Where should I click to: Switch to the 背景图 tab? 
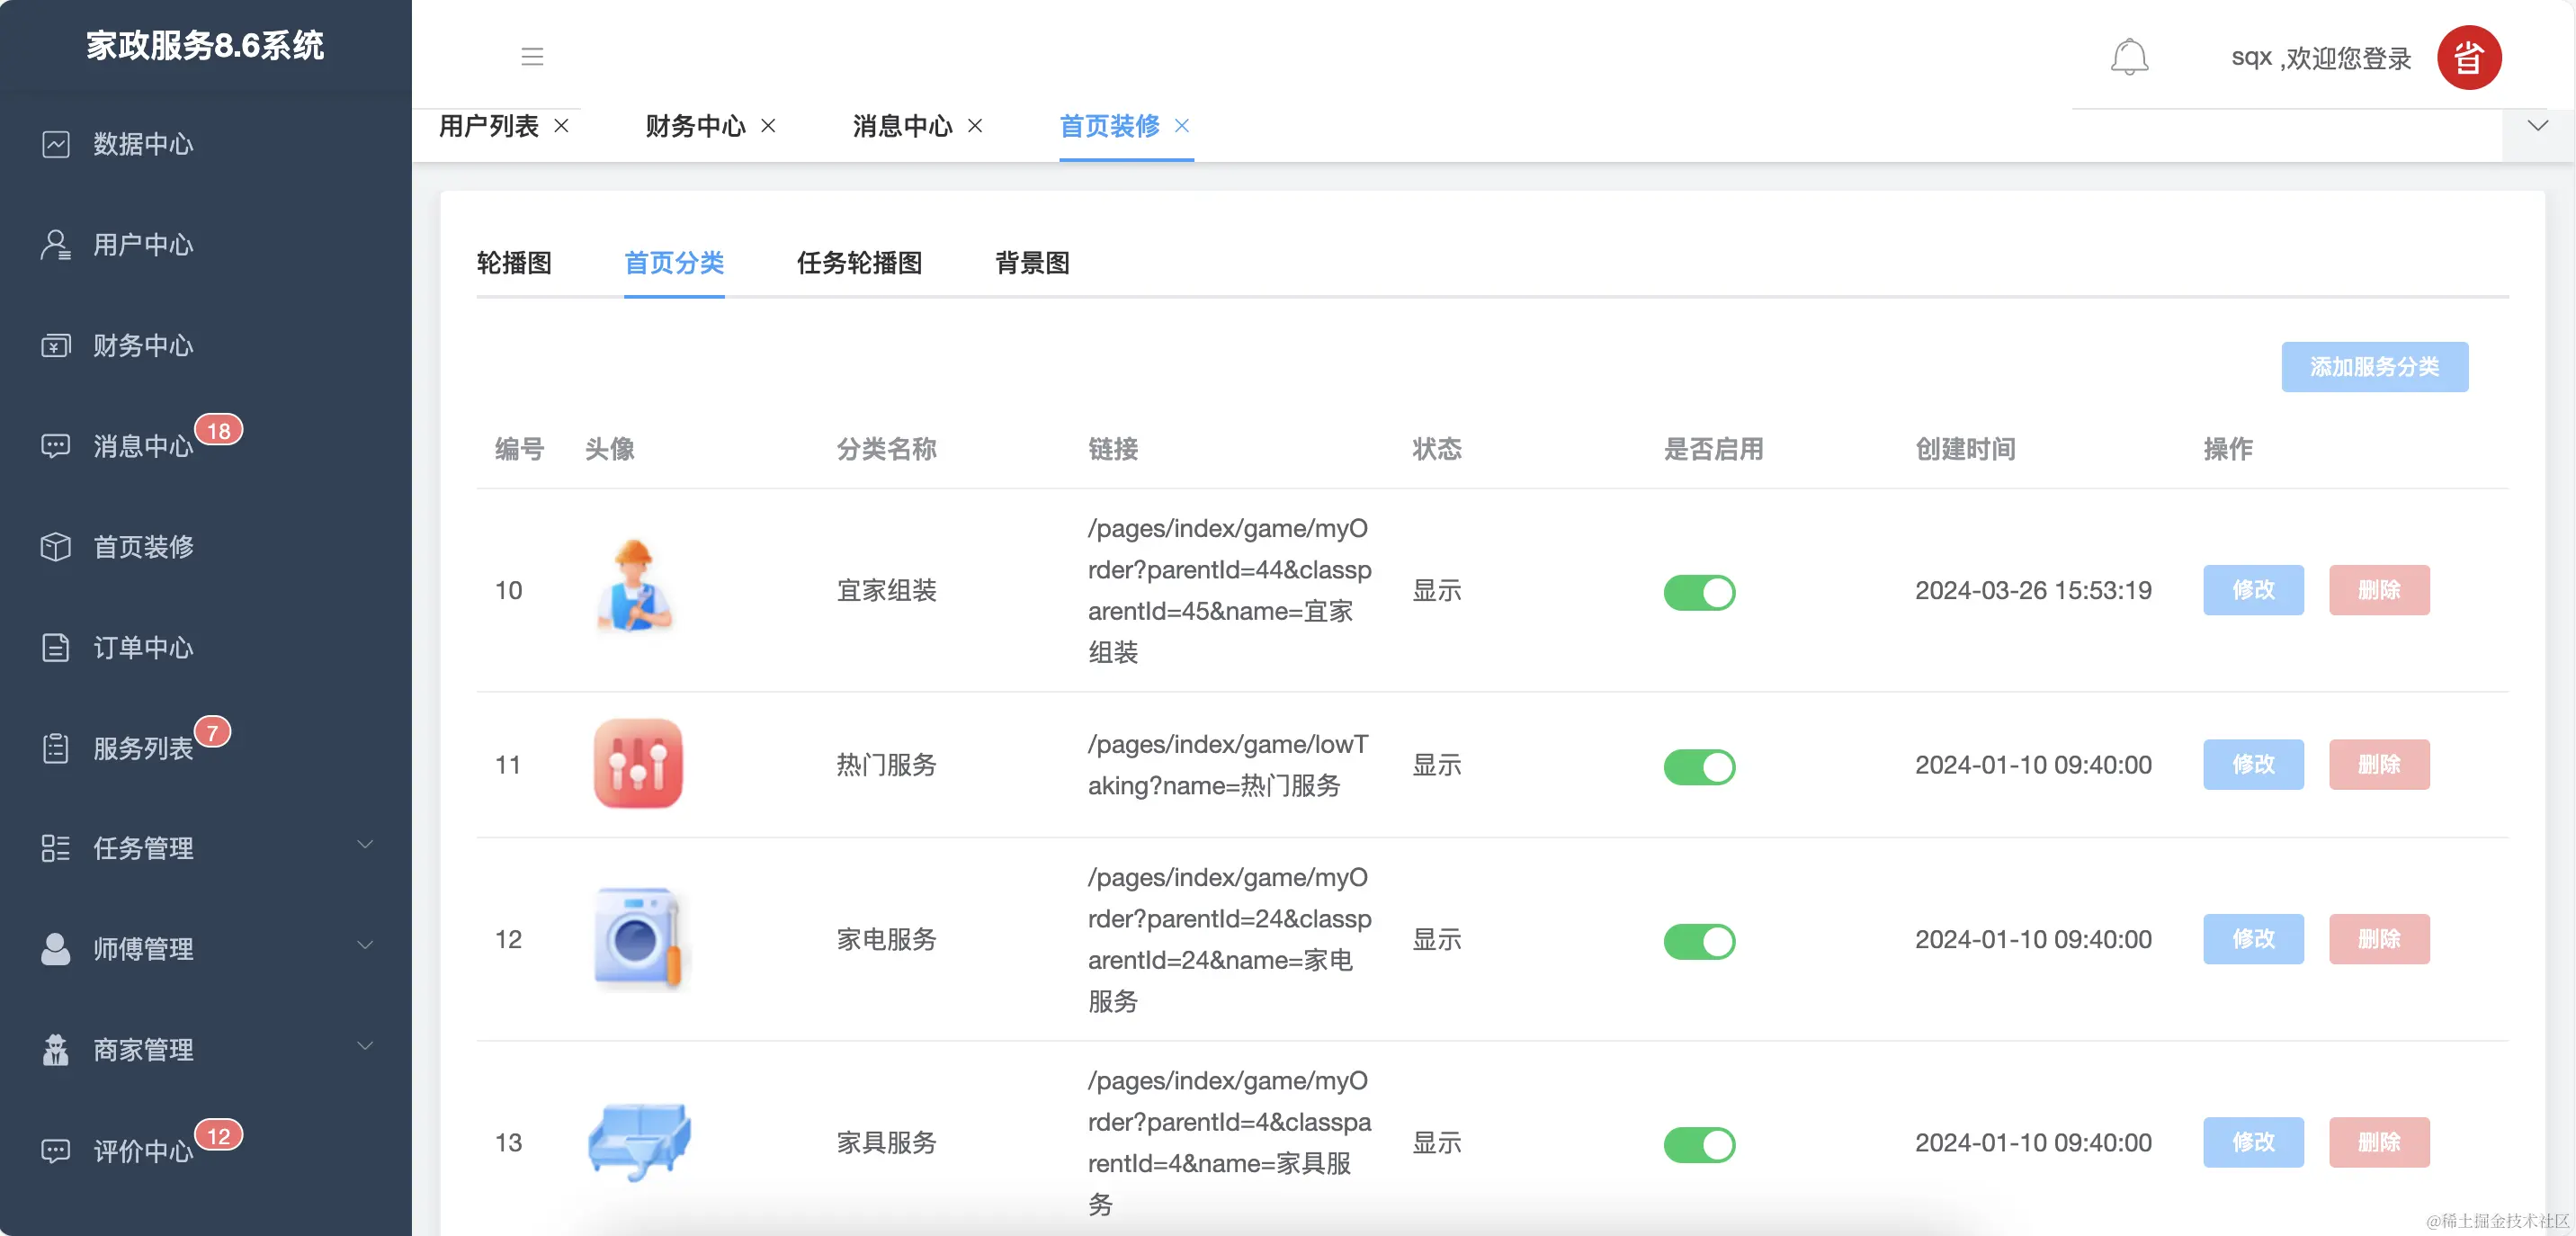click(1032, 263)
